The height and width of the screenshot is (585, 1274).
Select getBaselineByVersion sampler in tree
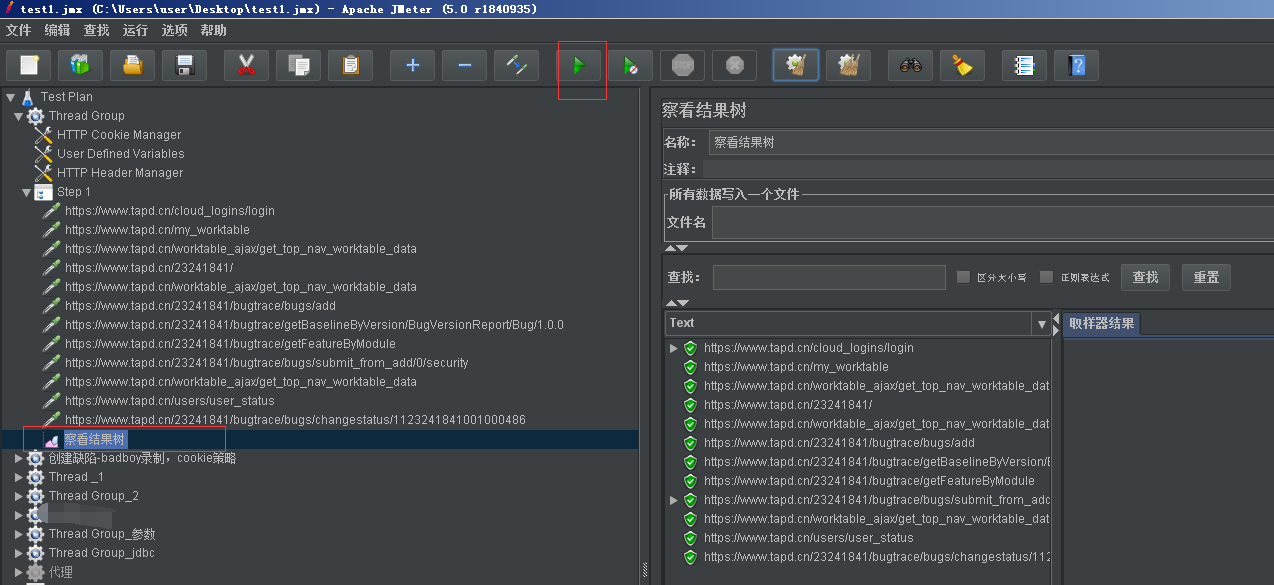(x=314, y=325)
